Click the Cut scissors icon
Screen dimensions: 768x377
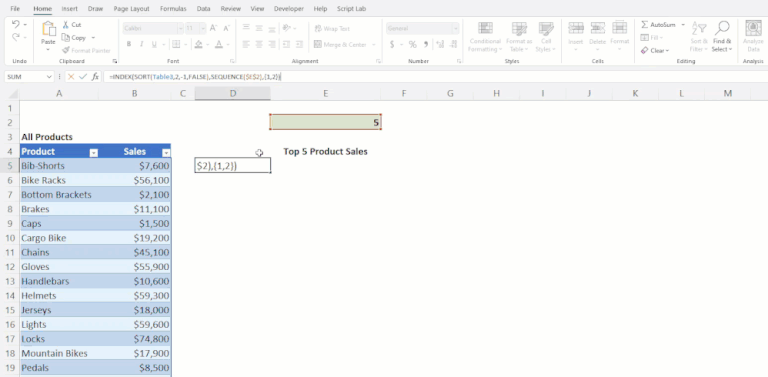[x=66, y=24]
